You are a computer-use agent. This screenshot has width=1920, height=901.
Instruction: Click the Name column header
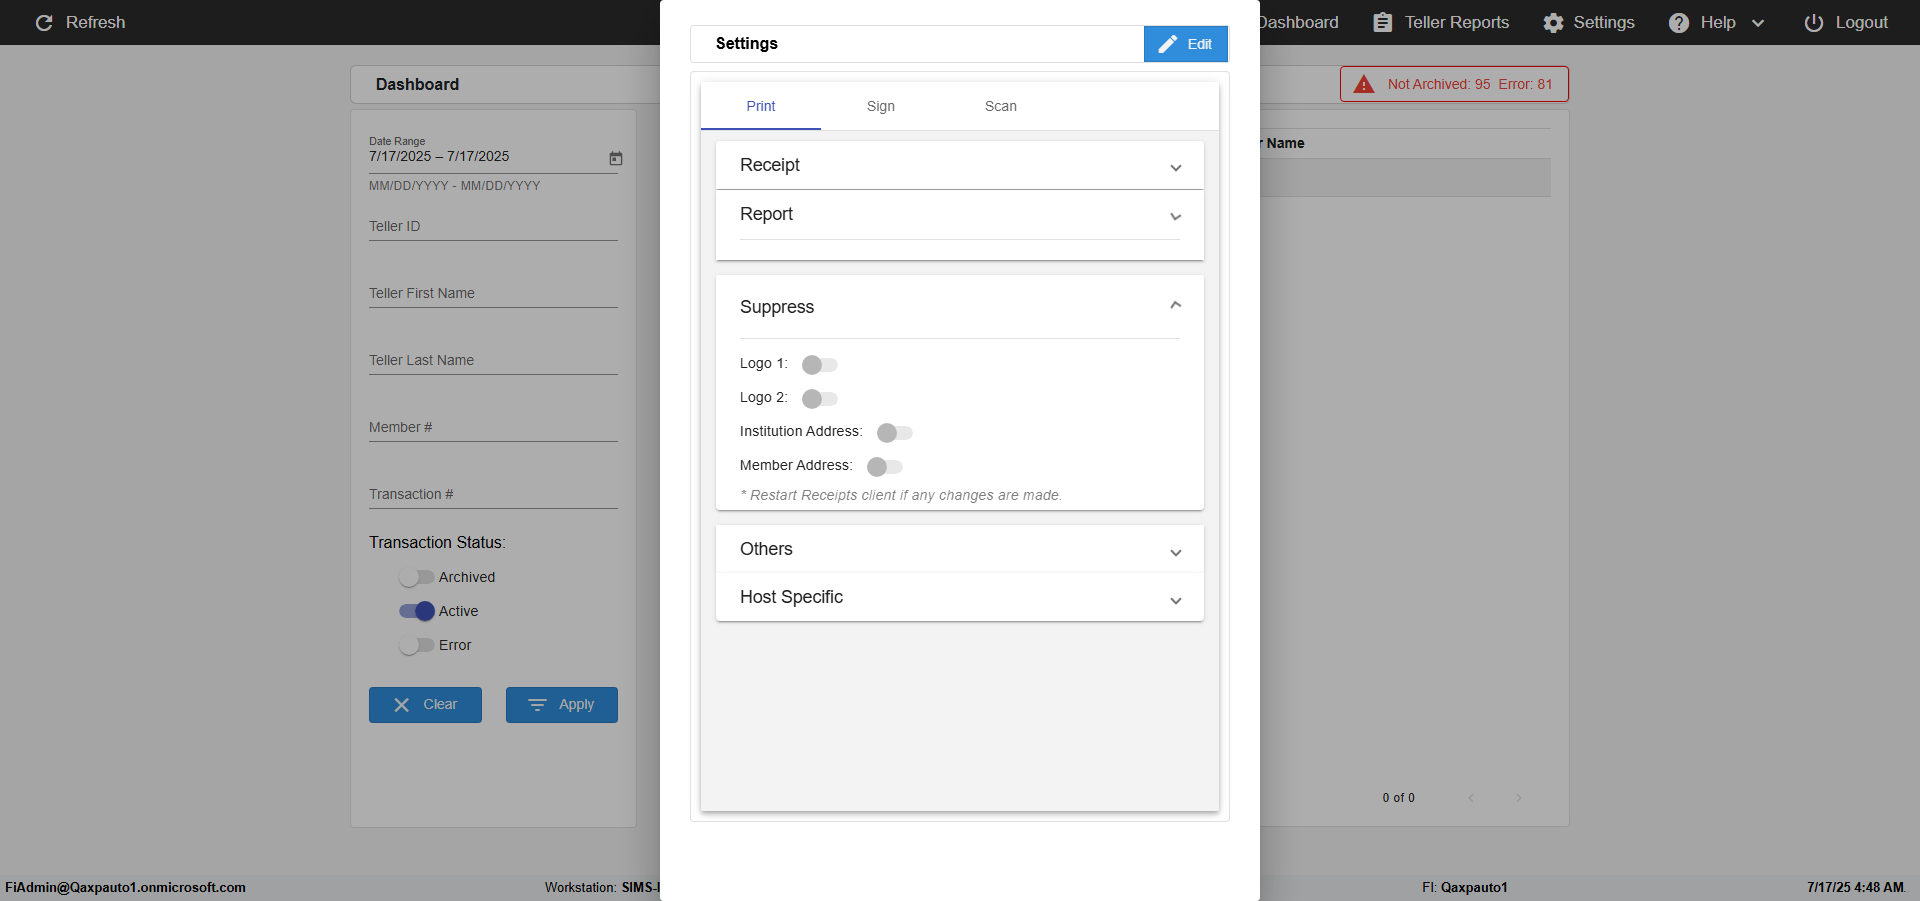pos(1285,143)
